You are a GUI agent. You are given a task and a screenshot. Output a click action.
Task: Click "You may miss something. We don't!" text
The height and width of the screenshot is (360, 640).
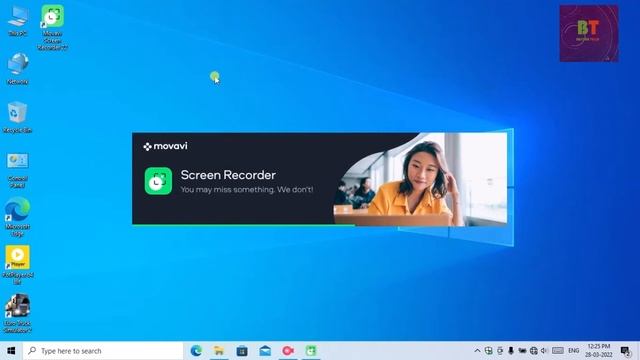[x=247, y=190]
